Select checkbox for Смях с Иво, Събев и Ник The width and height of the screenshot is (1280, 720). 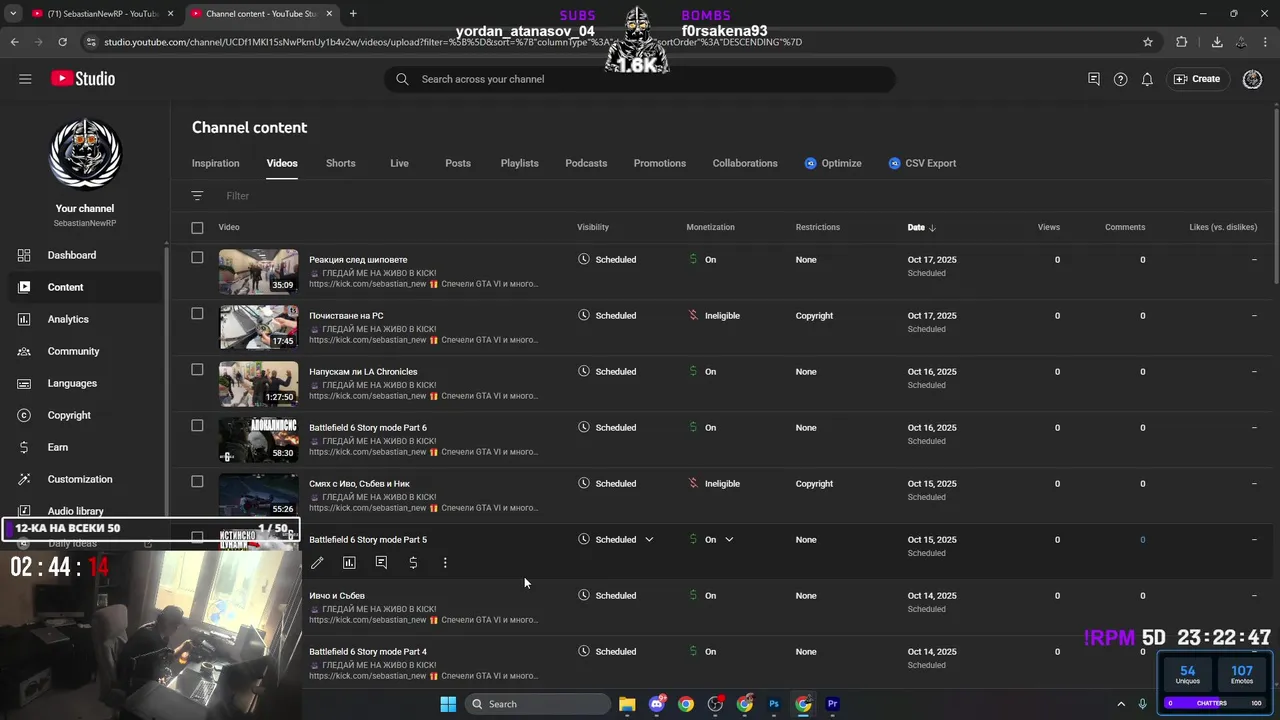click(x=197, y=482)
